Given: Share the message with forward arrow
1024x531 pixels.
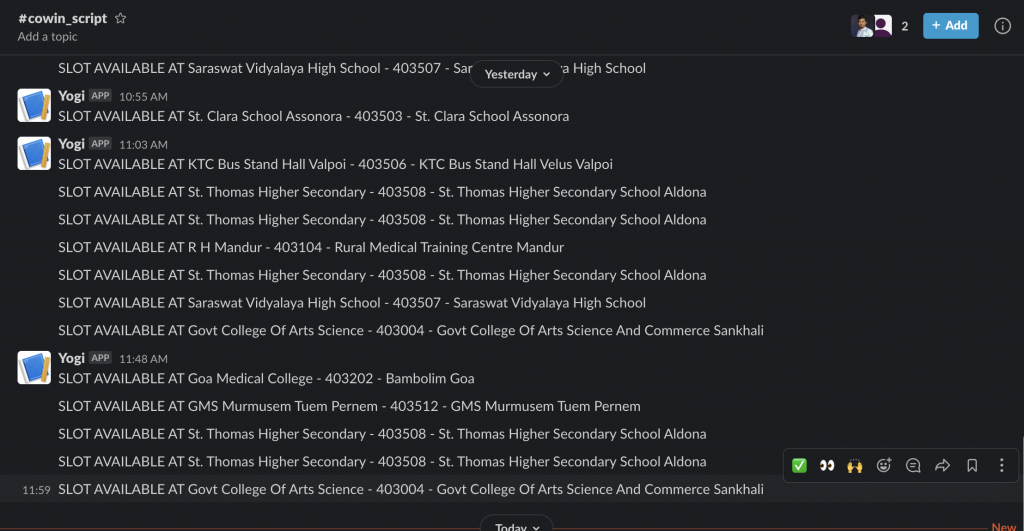Looking at the screenshot, I should [x=942, y=465].
